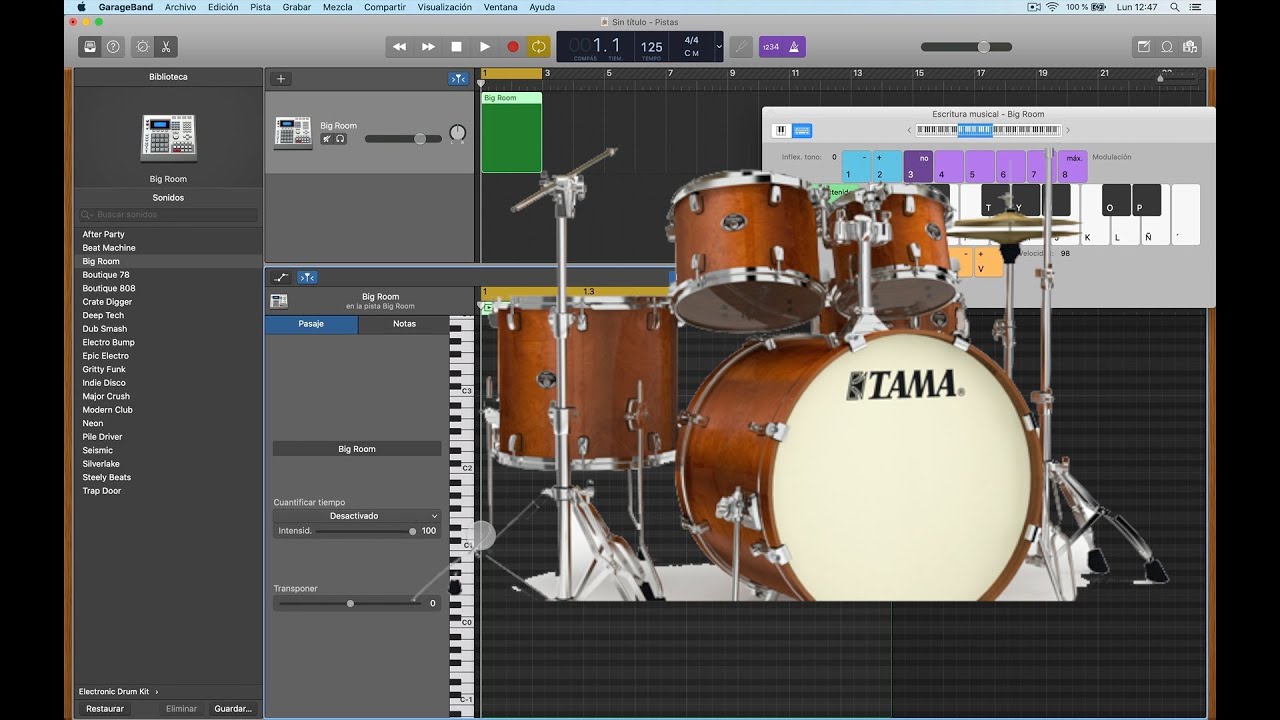Image resolution: width=1280 pixels, height=720 pixels.
Task: Toggle the Library panel button
Action: (90, 47)
